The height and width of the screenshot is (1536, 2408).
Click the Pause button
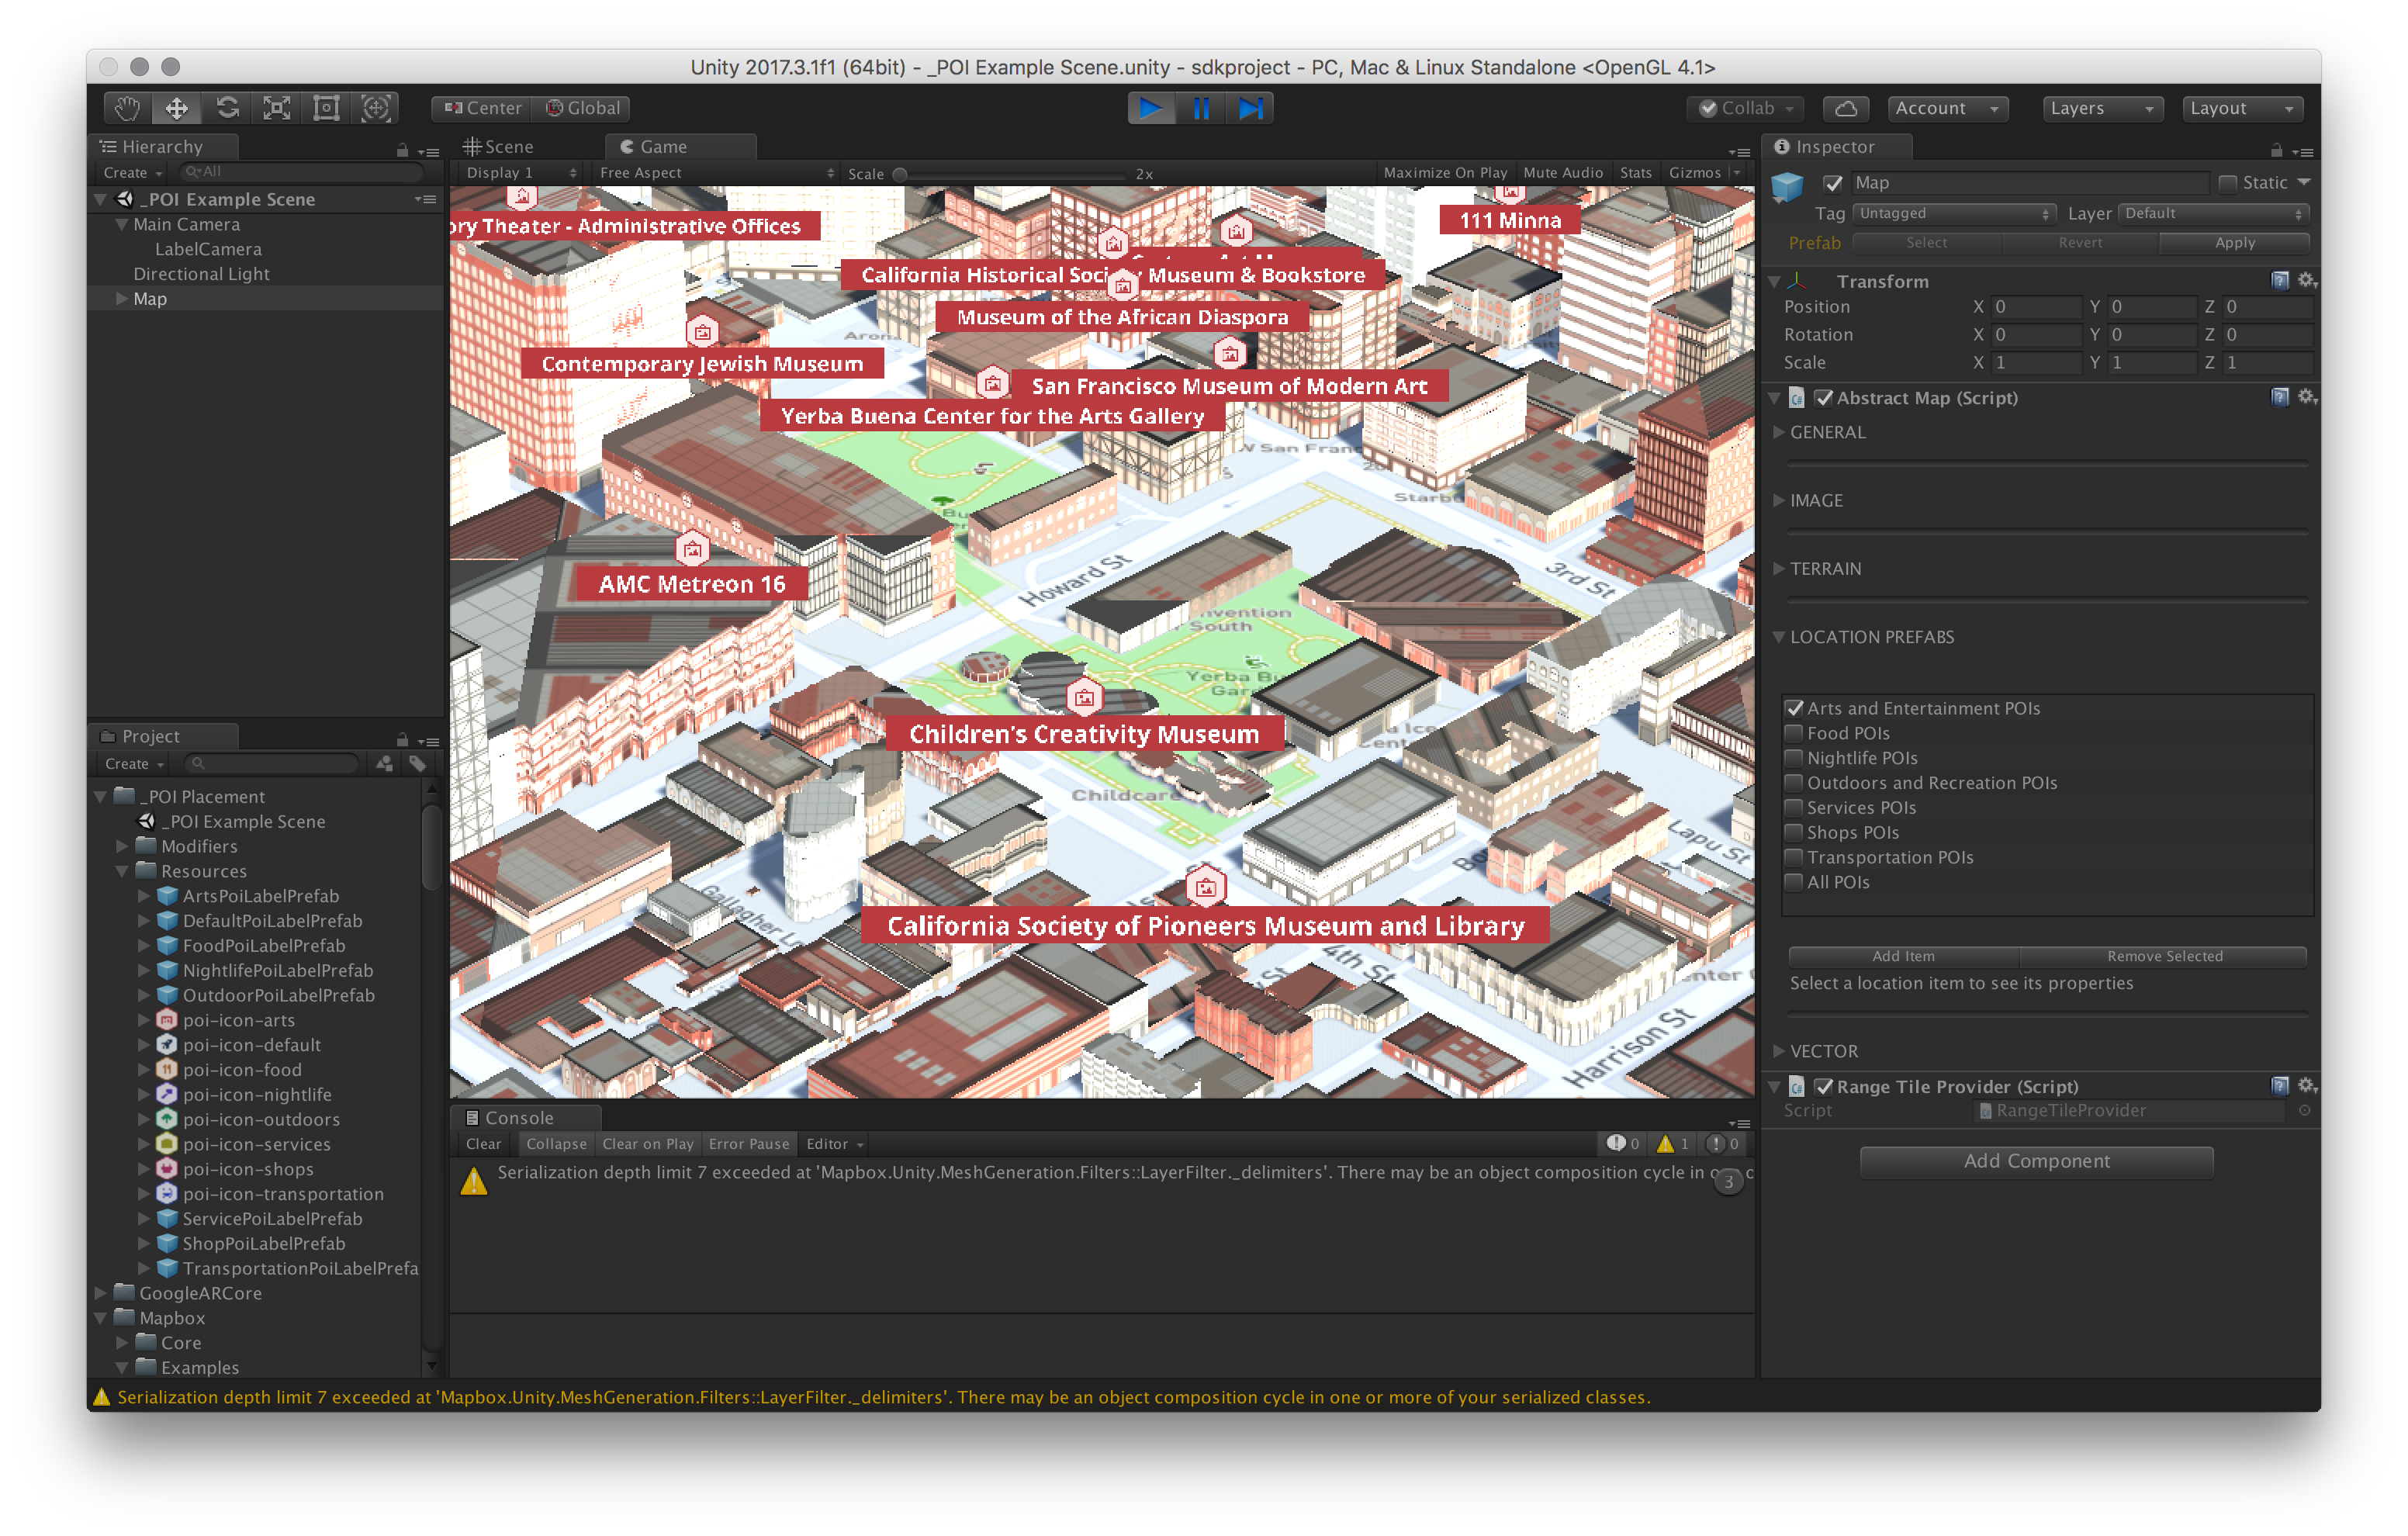click(1201, 108)
